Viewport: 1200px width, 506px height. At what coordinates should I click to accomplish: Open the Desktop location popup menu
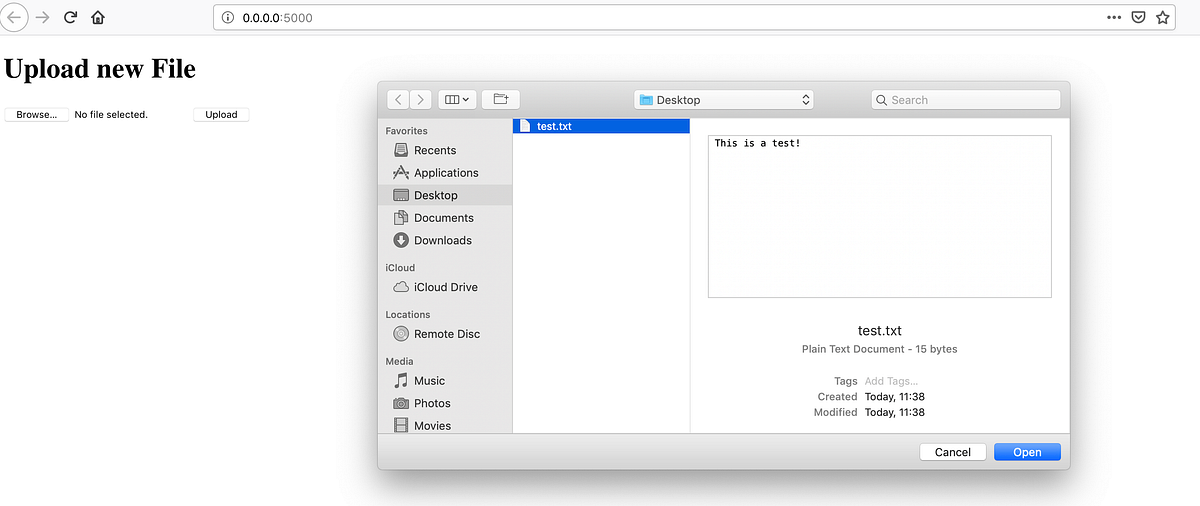click(x=724, y=100)
